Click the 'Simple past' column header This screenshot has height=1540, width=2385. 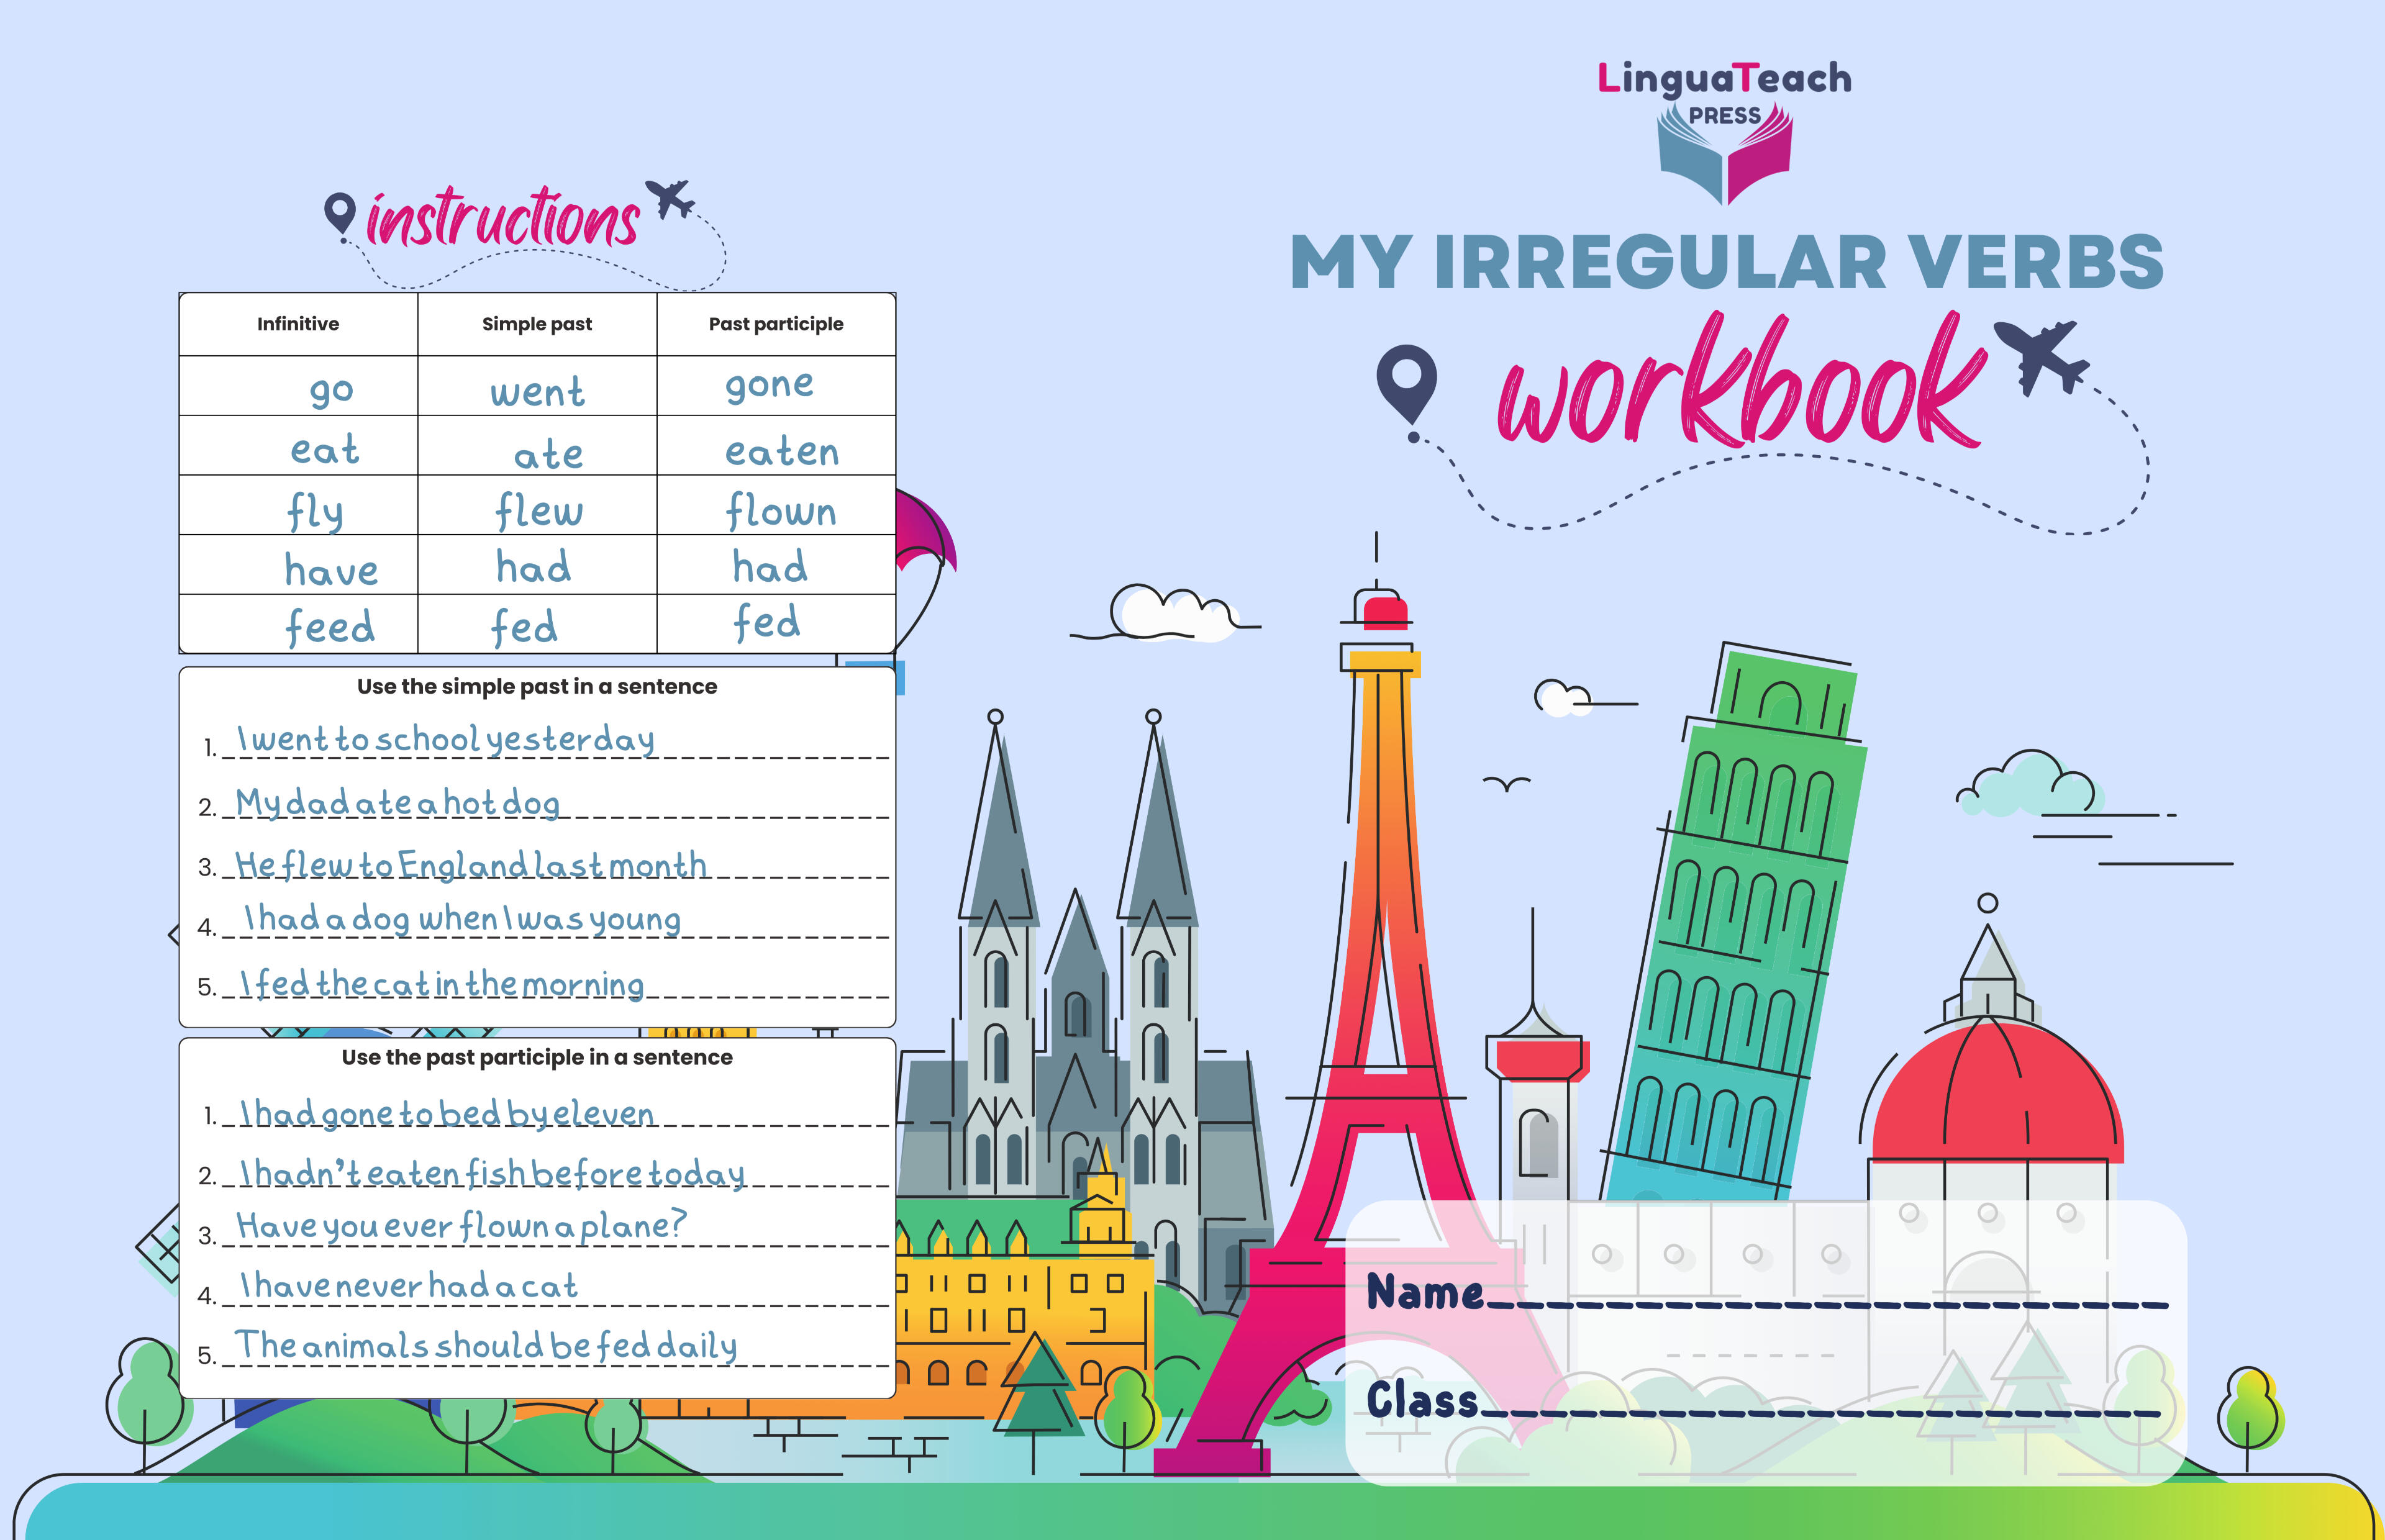(x=537, y=324)
